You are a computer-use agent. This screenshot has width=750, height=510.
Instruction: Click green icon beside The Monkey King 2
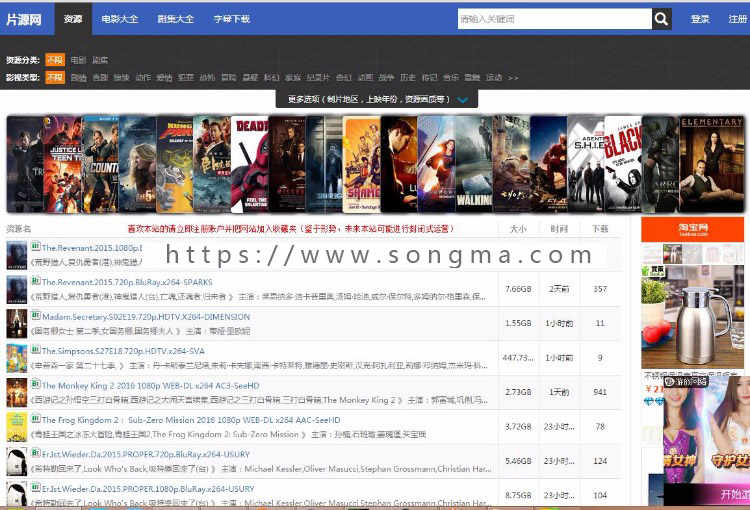[x=36, y=384]
